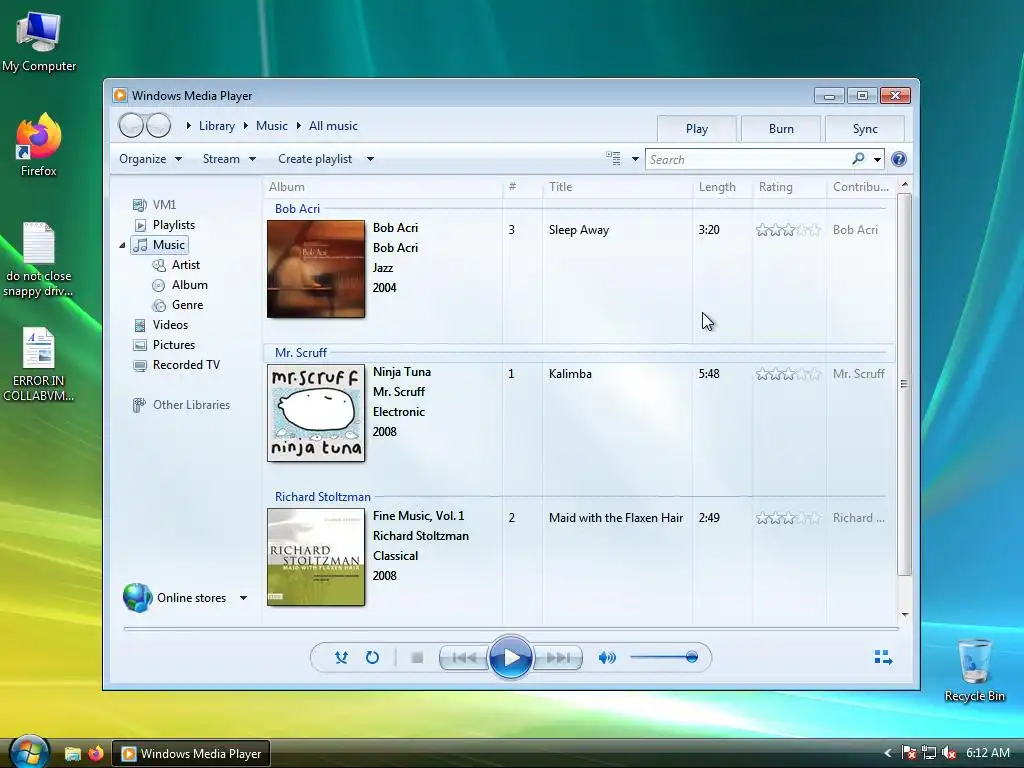The image size is (1024, 768).
Task: Open the search options dropdown arrow
Action: coord(877,159)
